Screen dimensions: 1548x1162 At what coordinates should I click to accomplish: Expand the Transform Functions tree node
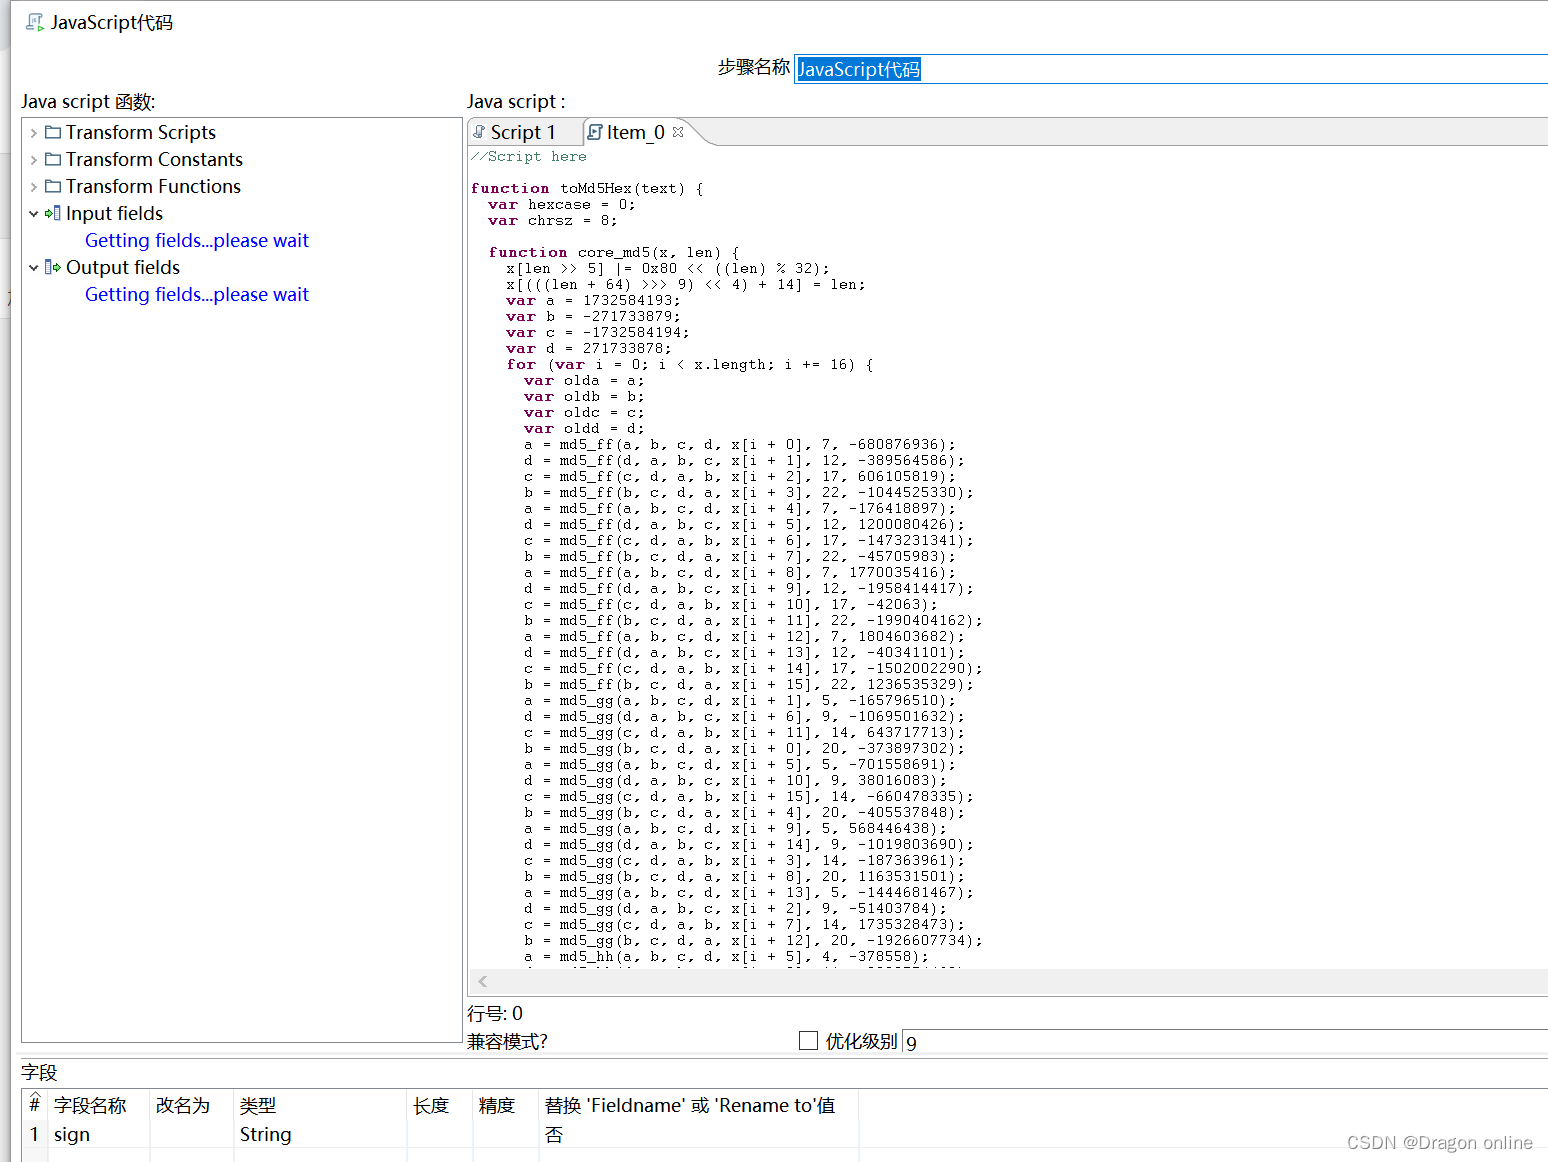pos(33,187)
